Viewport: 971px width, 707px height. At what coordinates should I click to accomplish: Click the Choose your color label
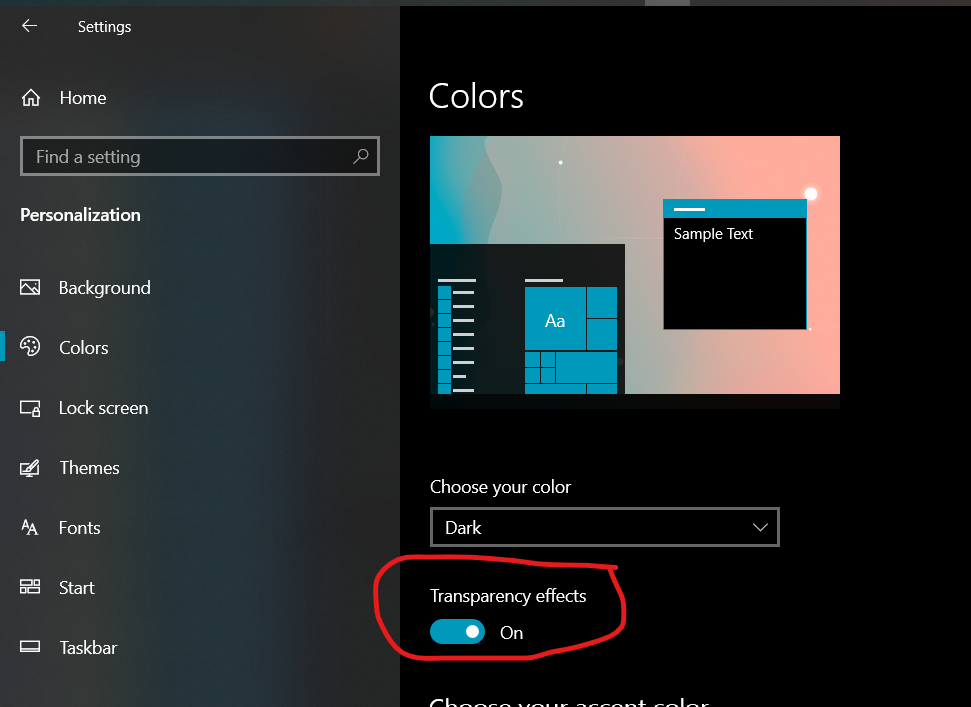[500, 487]
